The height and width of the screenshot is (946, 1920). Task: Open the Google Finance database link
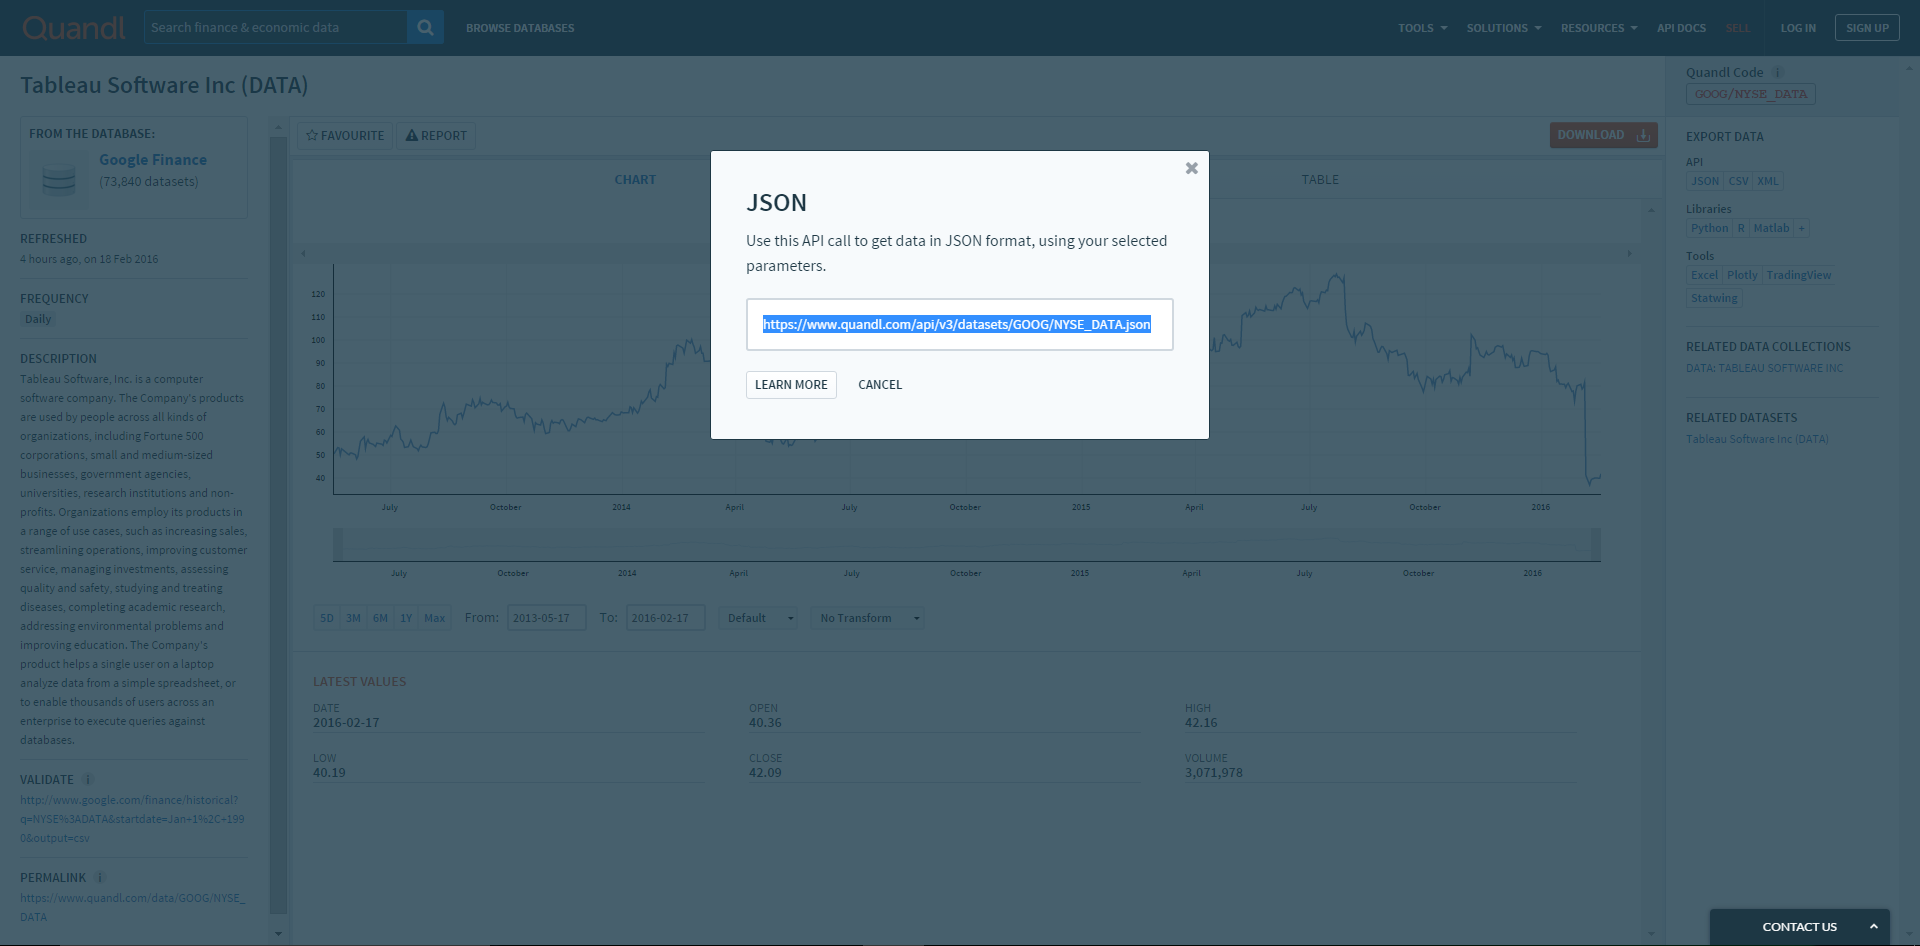coord(153,160)
